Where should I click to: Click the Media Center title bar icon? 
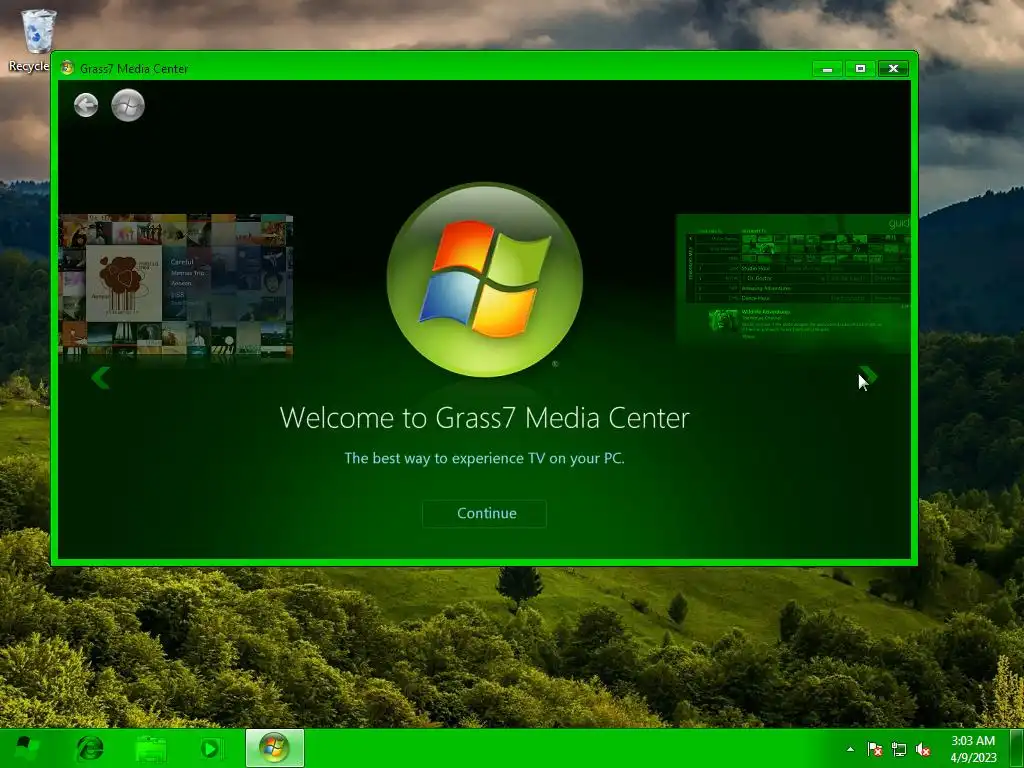[67, 68]
